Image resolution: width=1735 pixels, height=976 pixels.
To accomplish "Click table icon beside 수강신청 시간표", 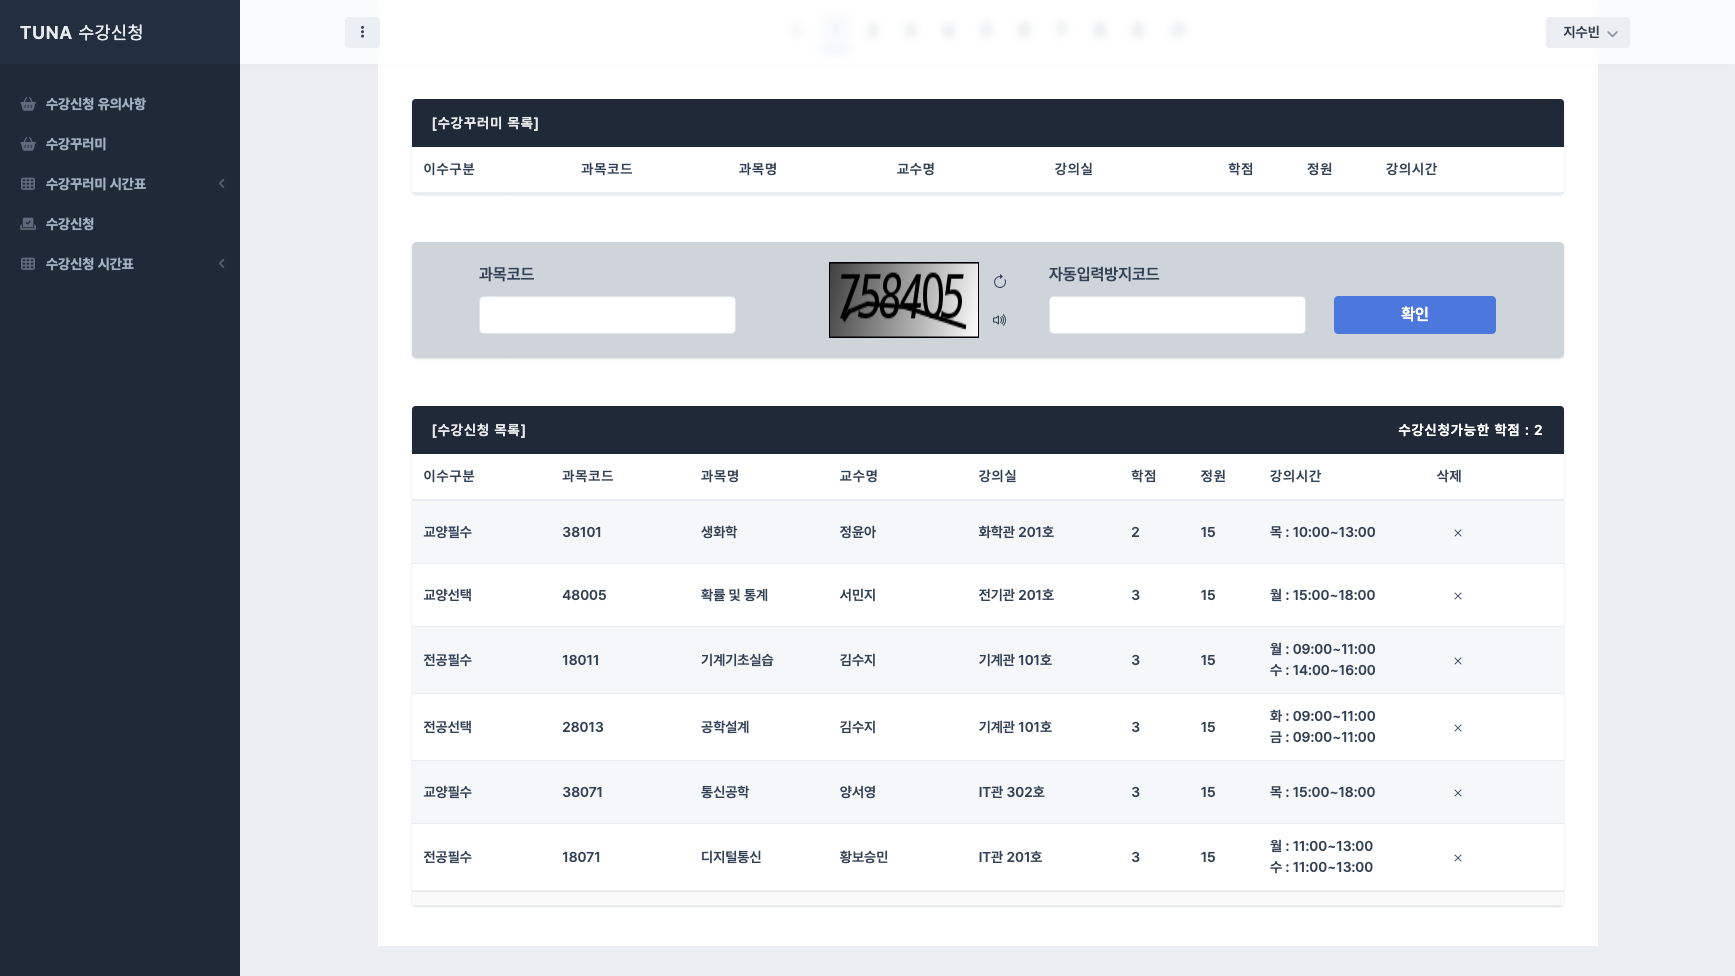I will point(28,264).
